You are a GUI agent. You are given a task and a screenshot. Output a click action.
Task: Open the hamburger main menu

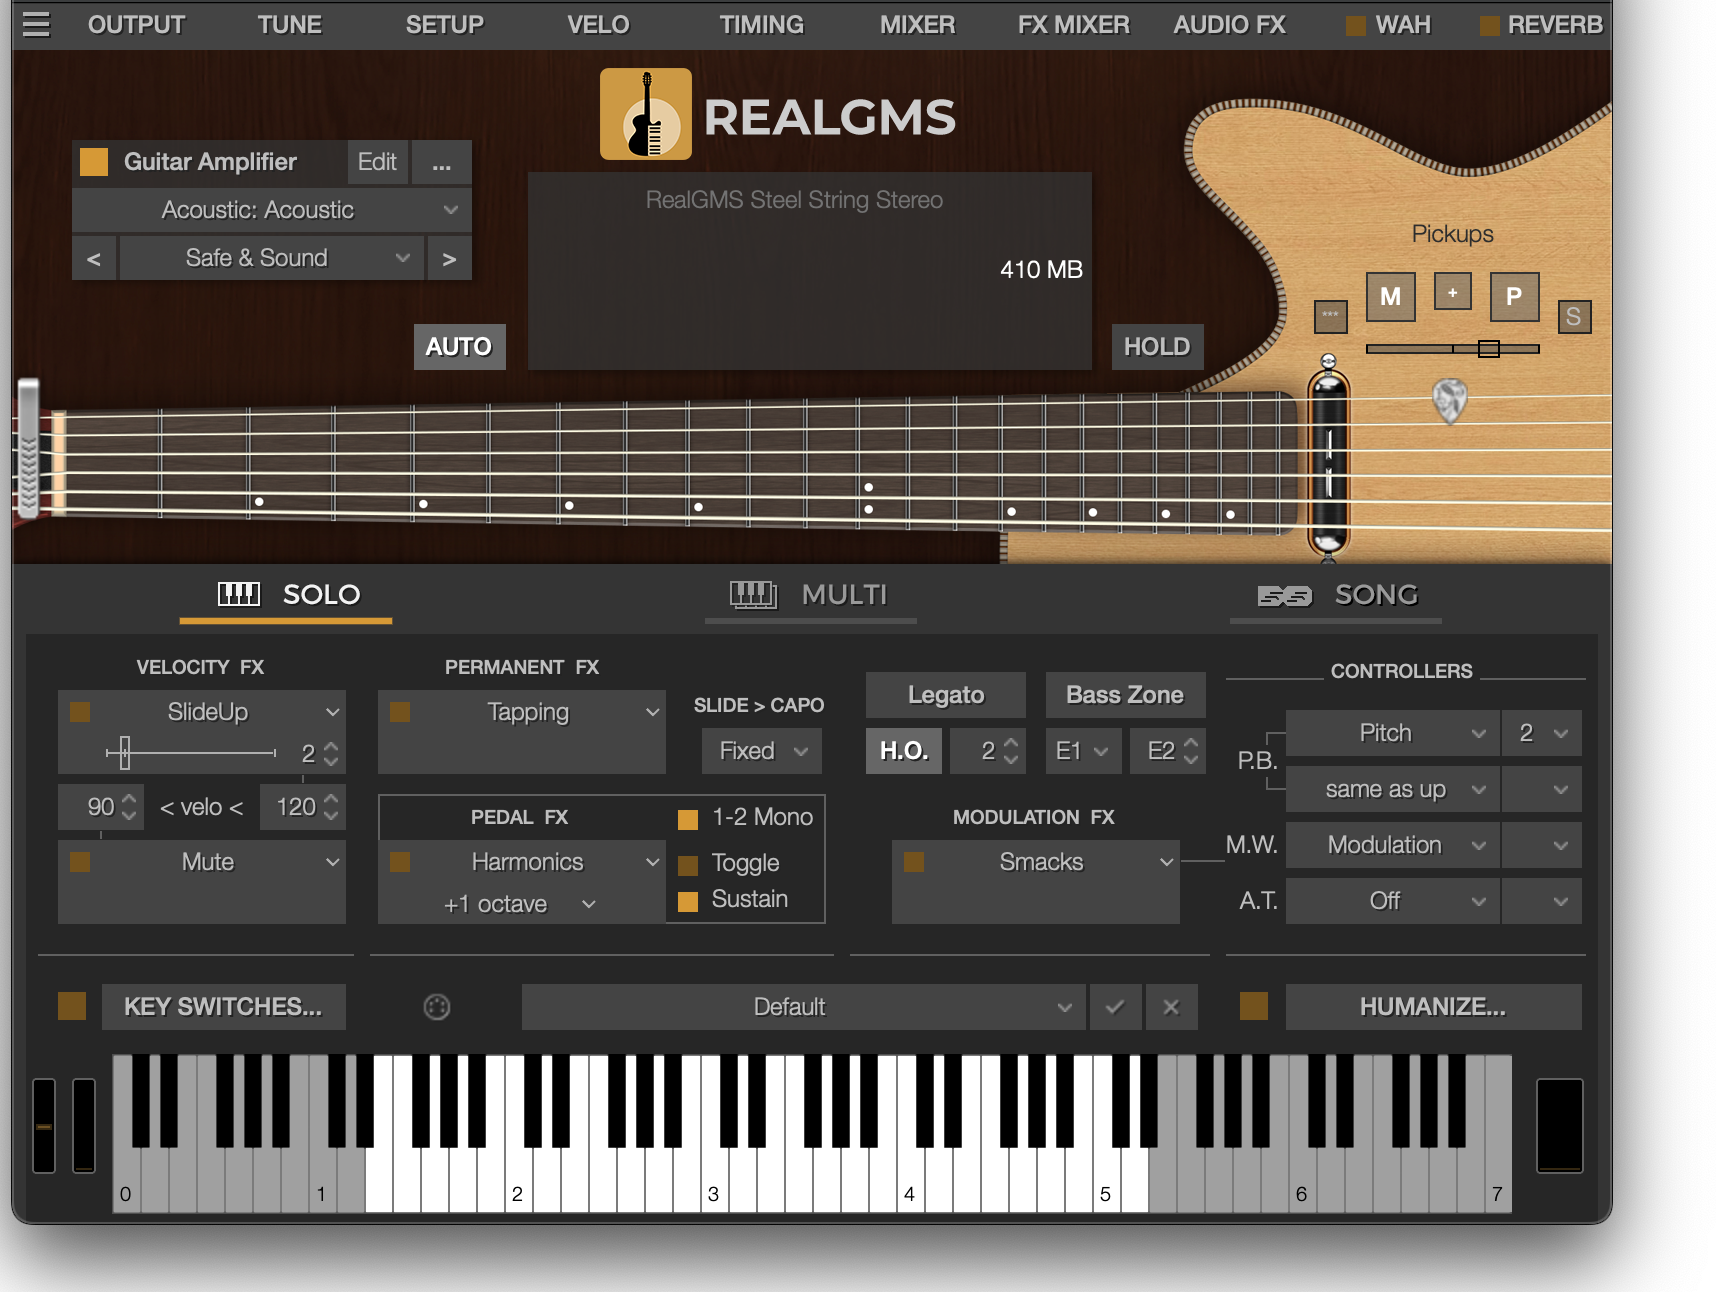36,24
